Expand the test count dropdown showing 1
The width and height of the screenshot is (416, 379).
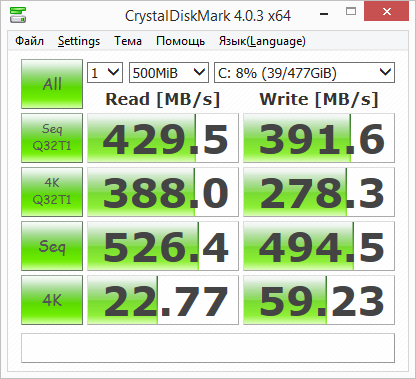(x=105, y=72)
